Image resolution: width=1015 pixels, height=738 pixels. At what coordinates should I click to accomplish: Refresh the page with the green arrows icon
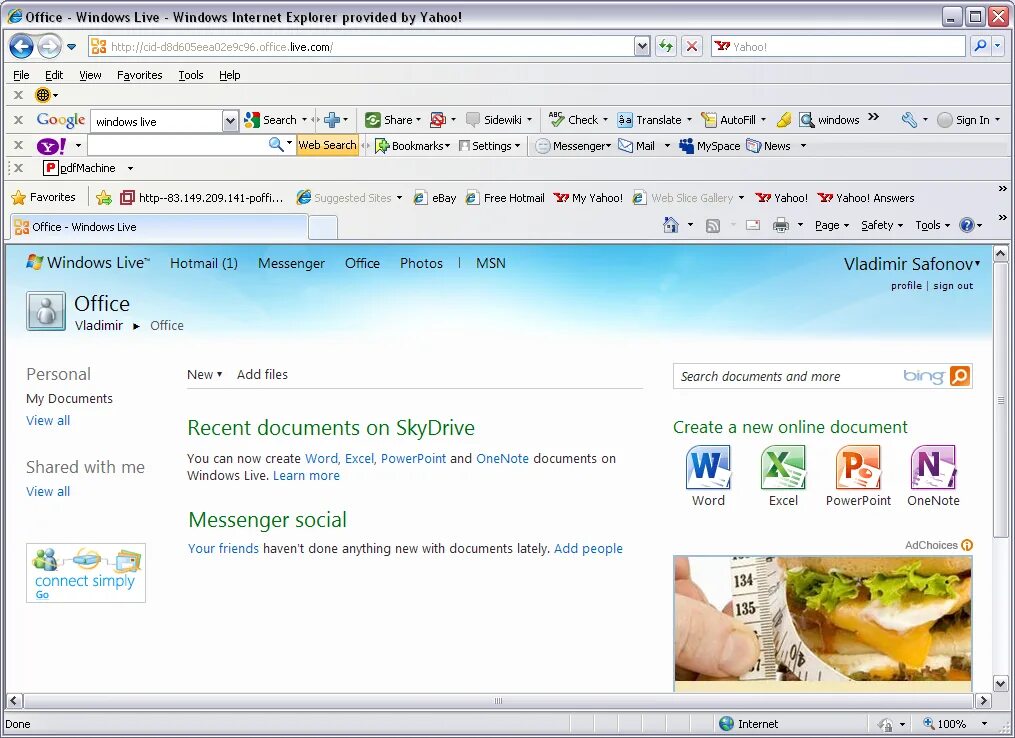(666, 46)
